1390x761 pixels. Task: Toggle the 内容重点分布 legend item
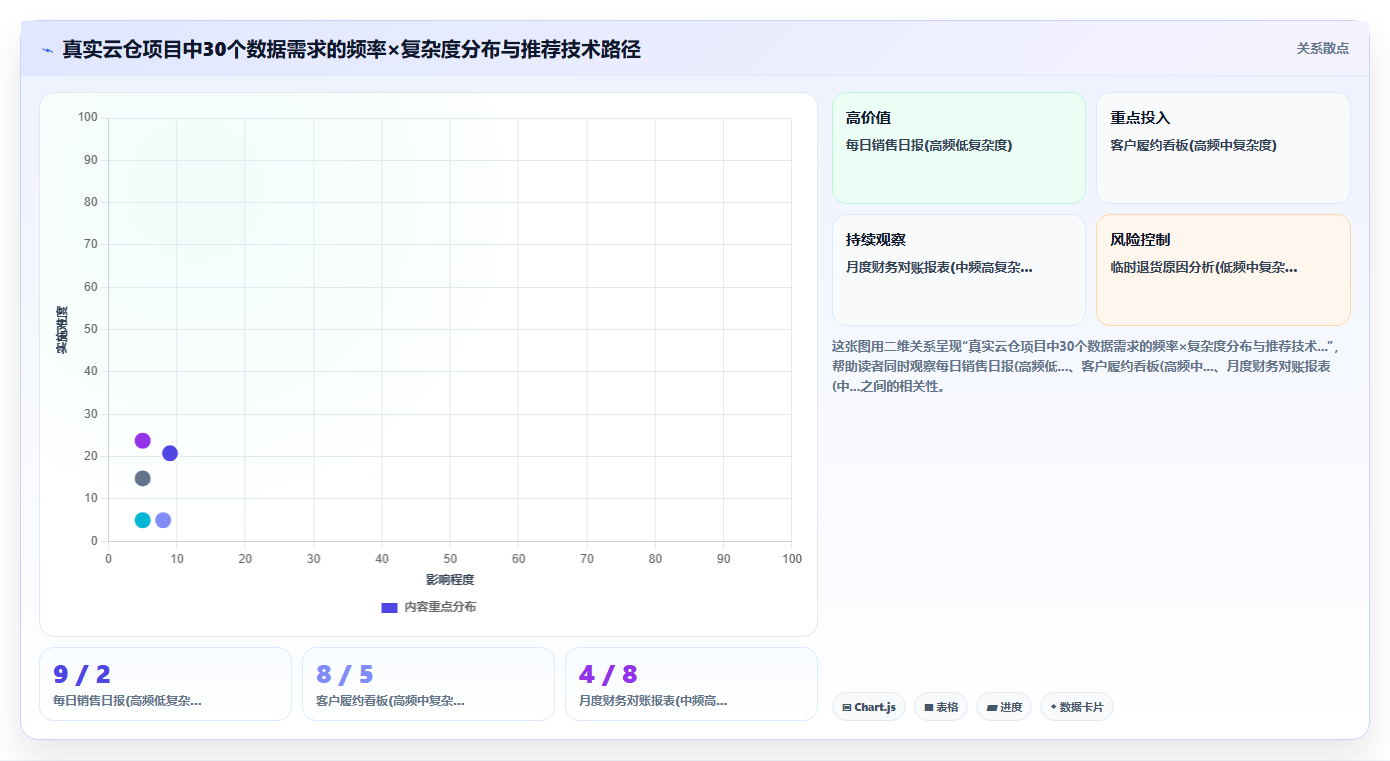(x=429, y=607)
